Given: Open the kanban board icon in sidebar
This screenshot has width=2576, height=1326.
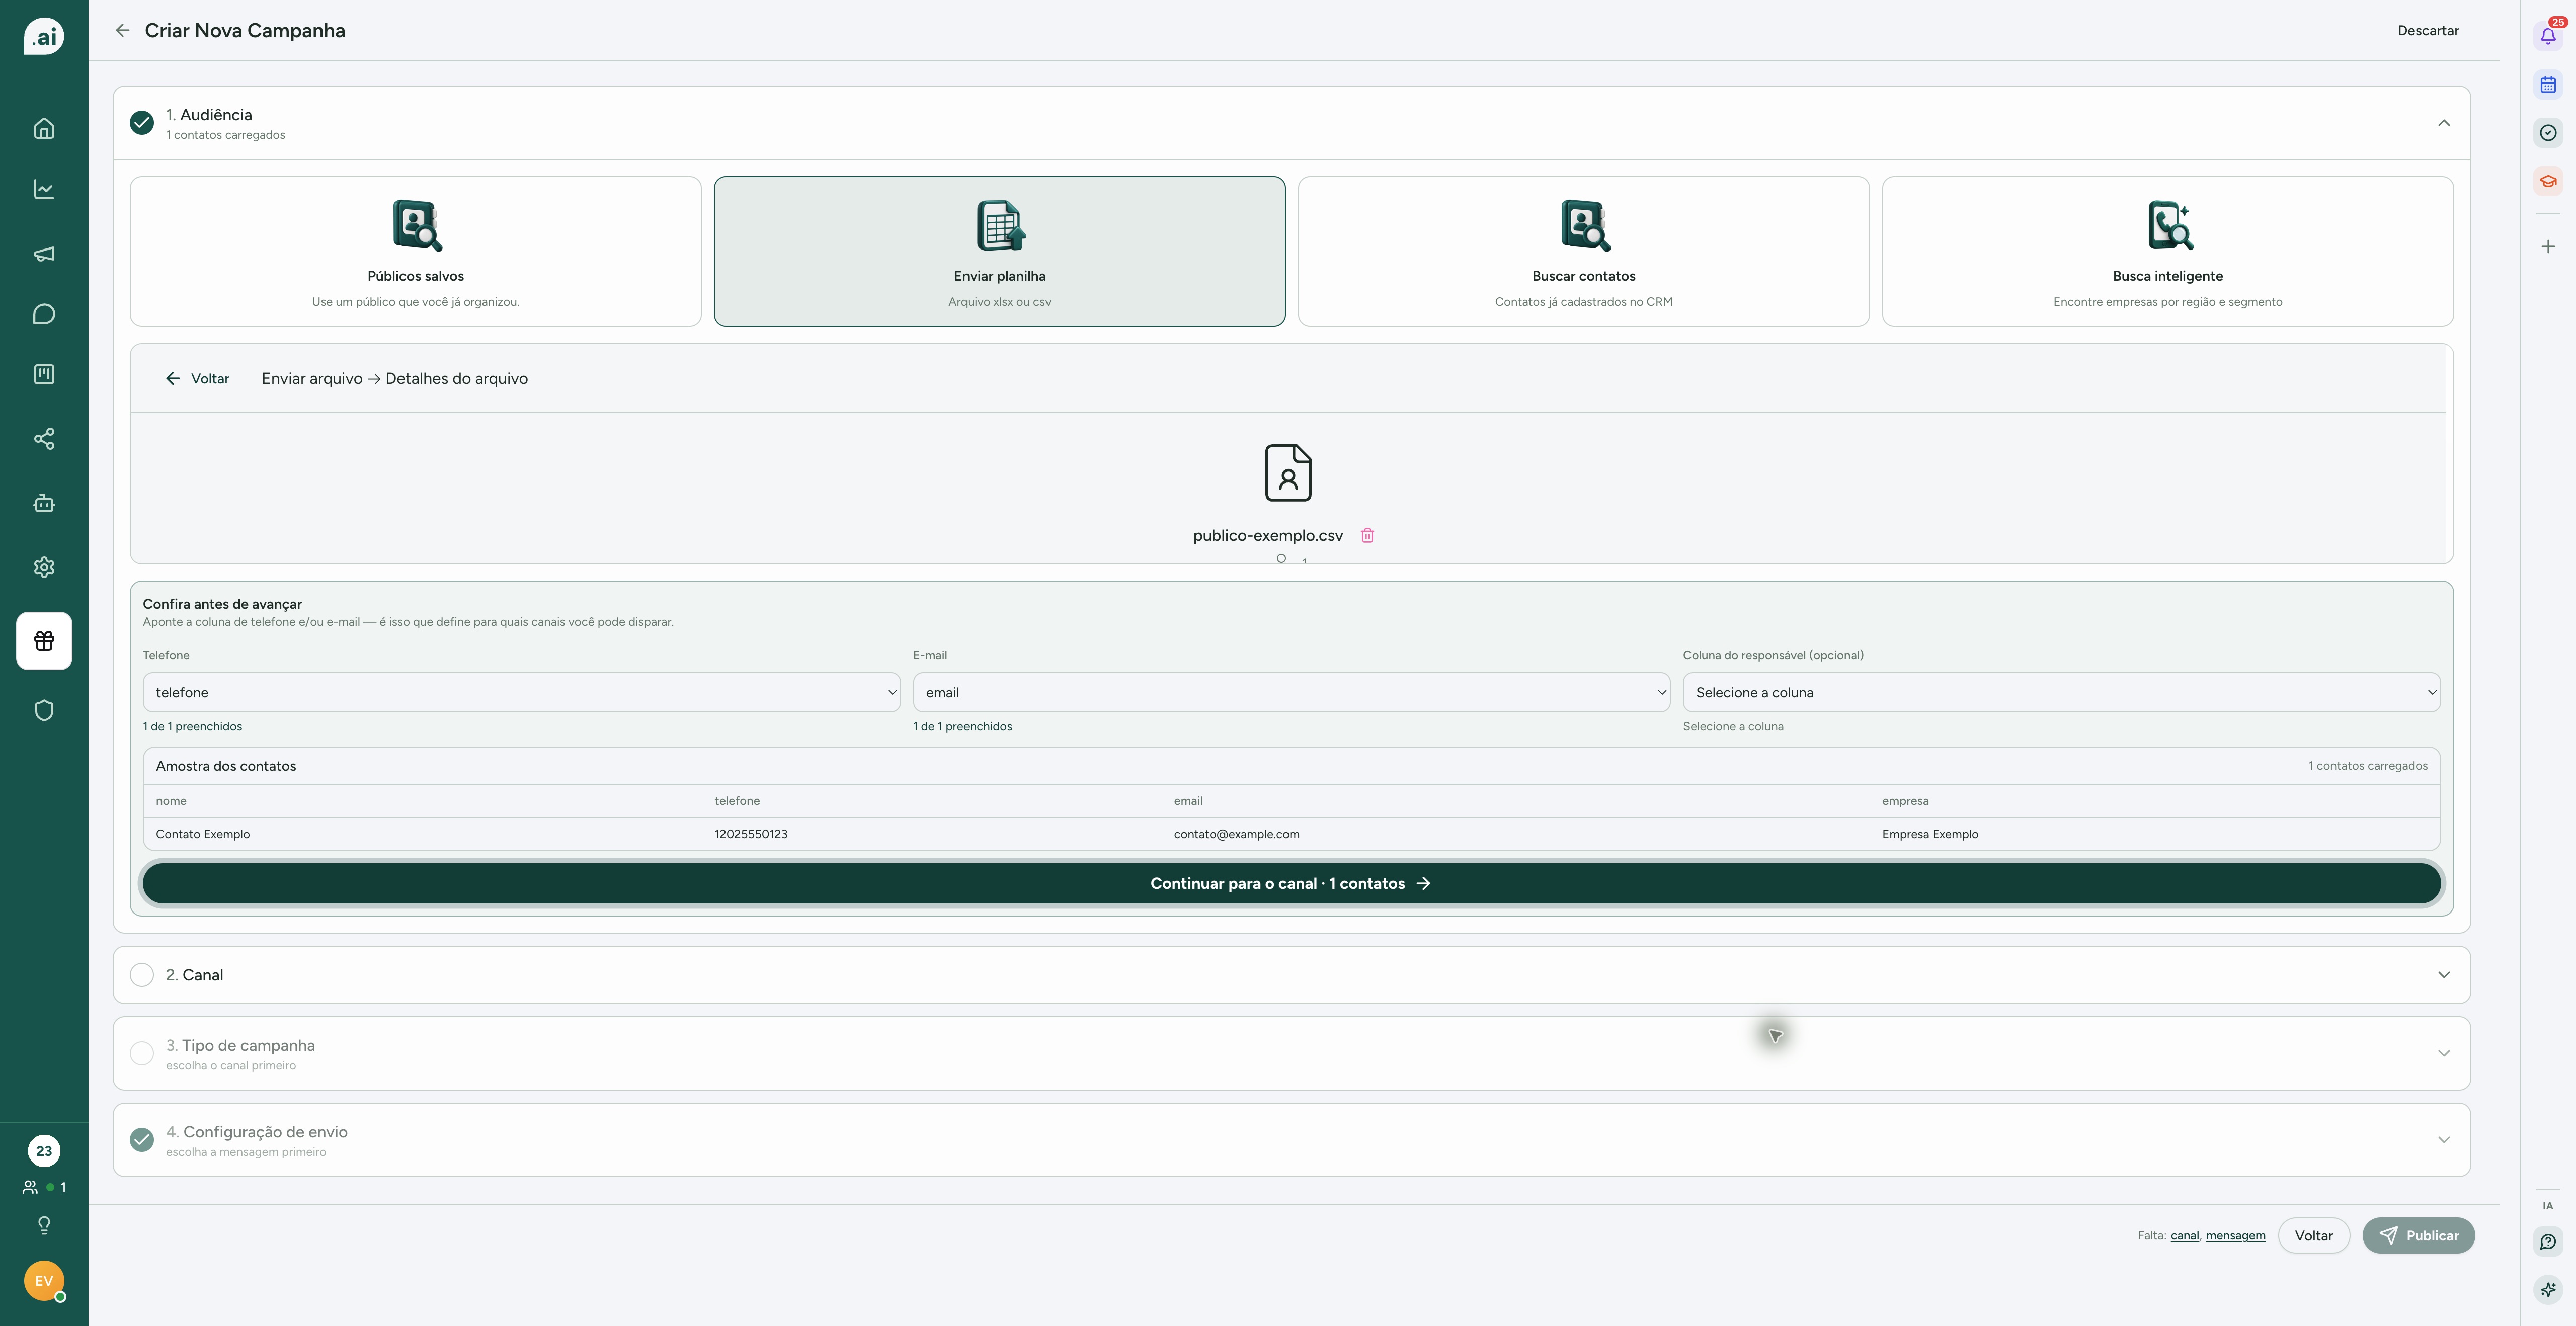Looking at the screenshot, I should click(44, 374).
